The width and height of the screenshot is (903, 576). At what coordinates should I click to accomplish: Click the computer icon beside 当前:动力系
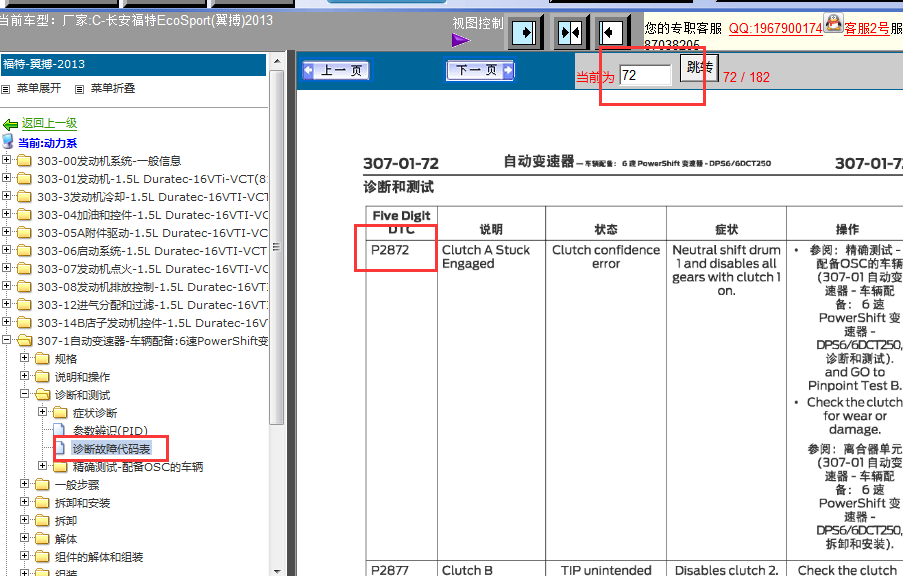(x=8, y=142)
